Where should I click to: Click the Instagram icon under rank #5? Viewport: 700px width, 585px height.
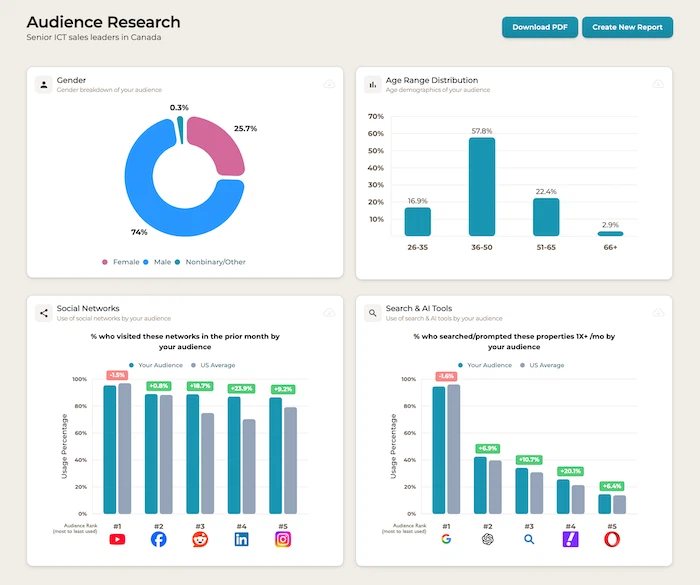click(283, 539)
